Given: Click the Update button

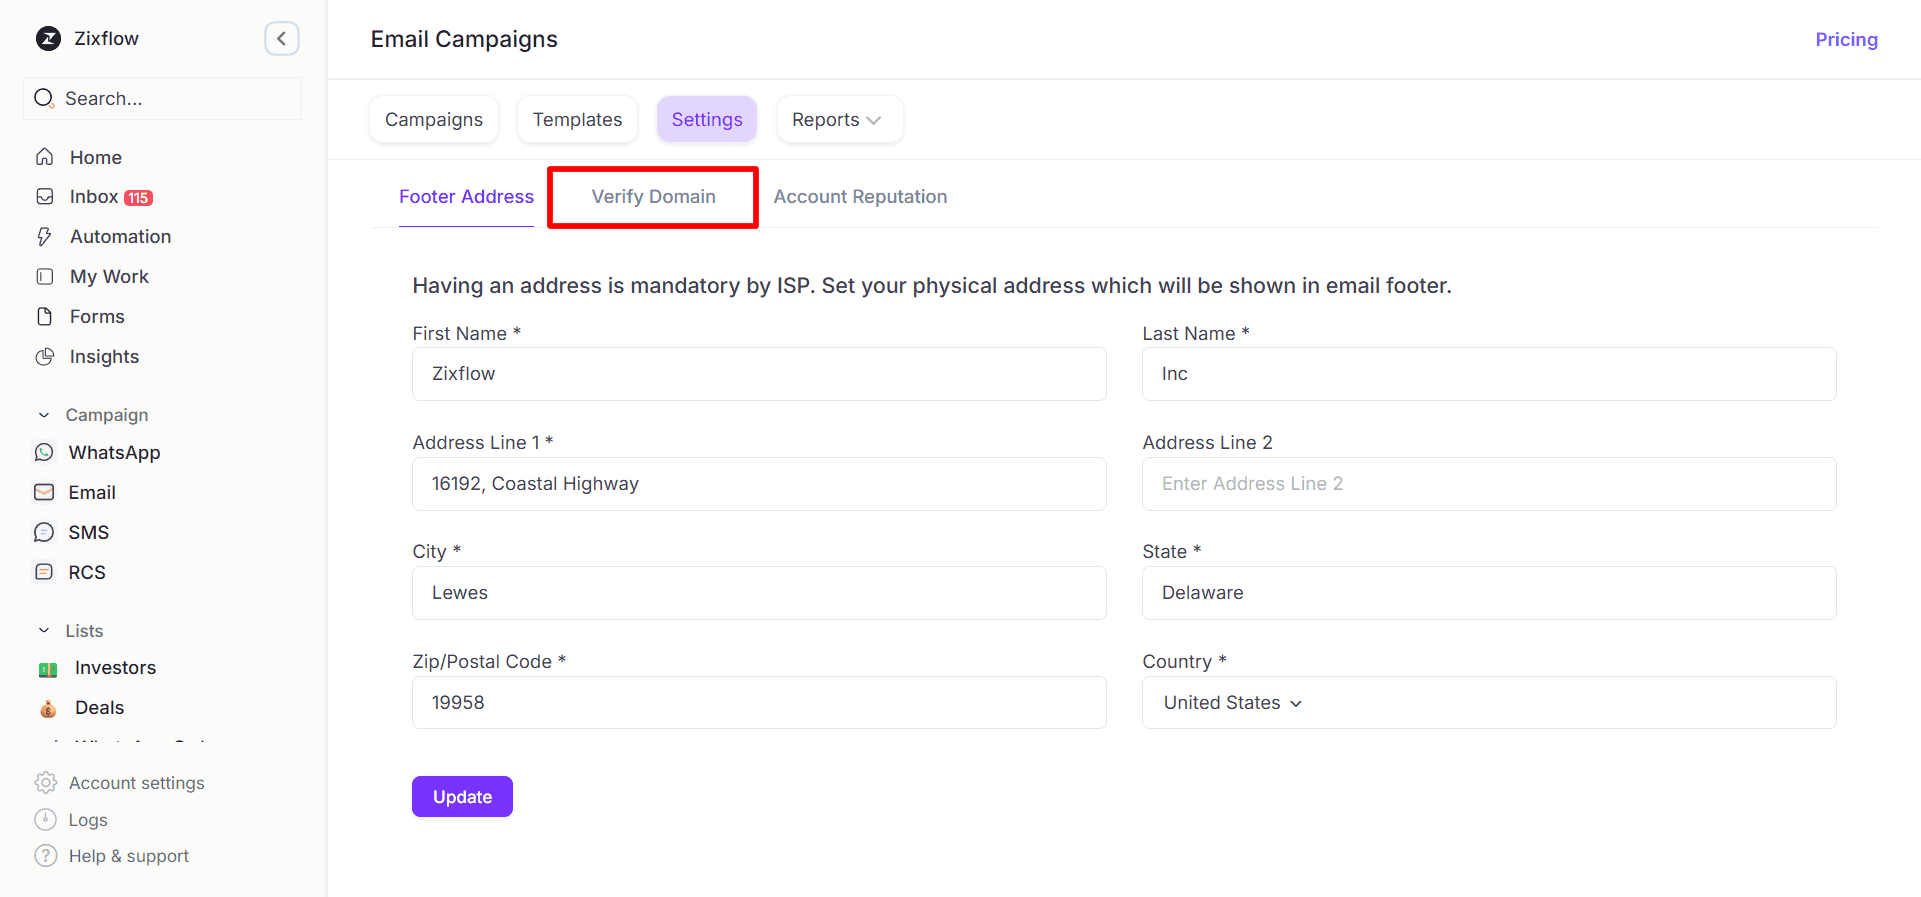Looking at the screenshot, I should tap(461, 796).
